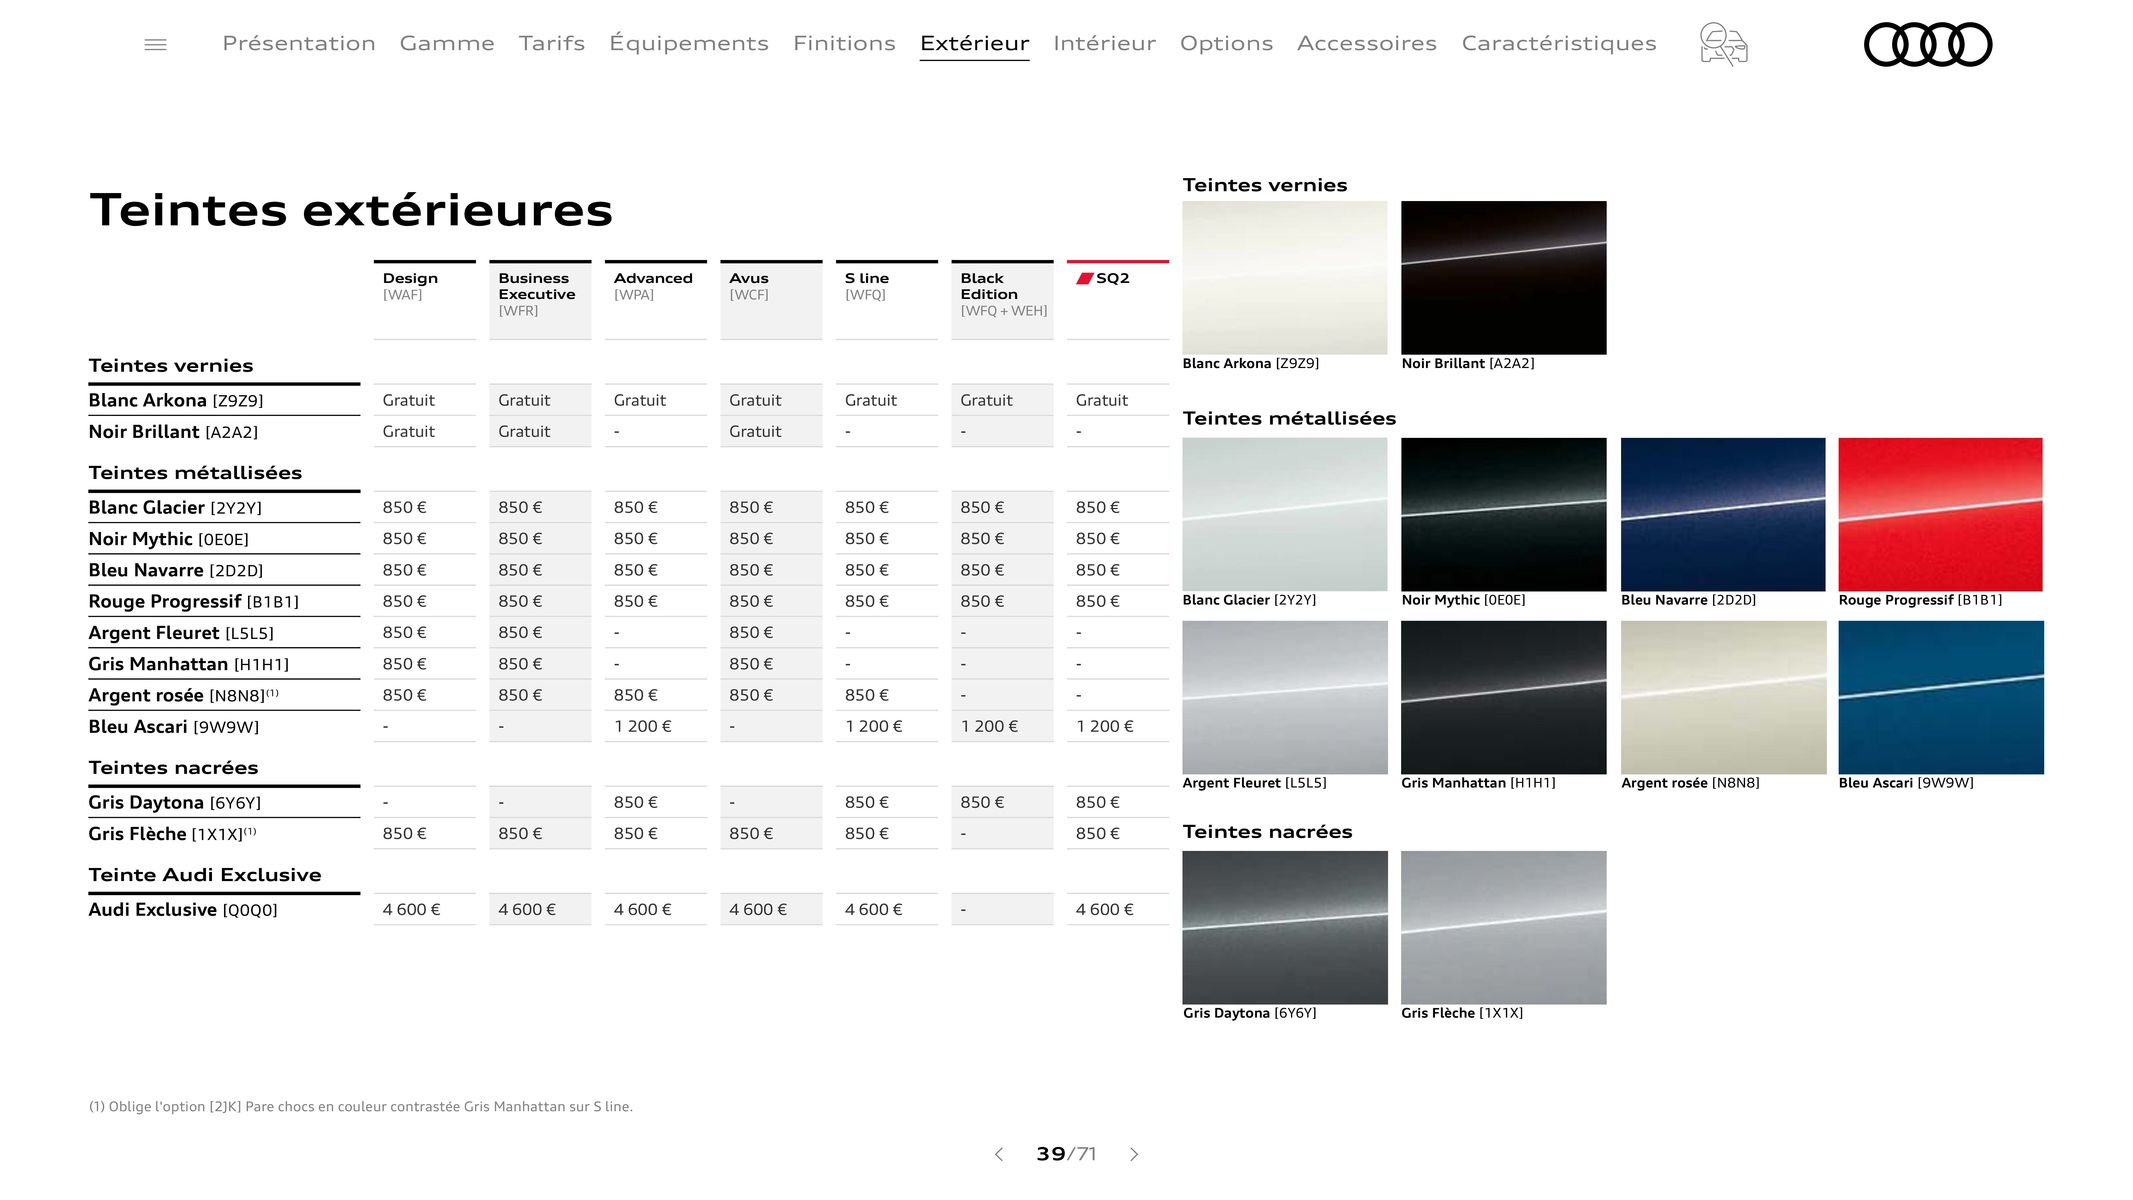Click the Gris Flèche [1X1X] table row label
Screen dimensions: 2133x1200
point(172,833)
